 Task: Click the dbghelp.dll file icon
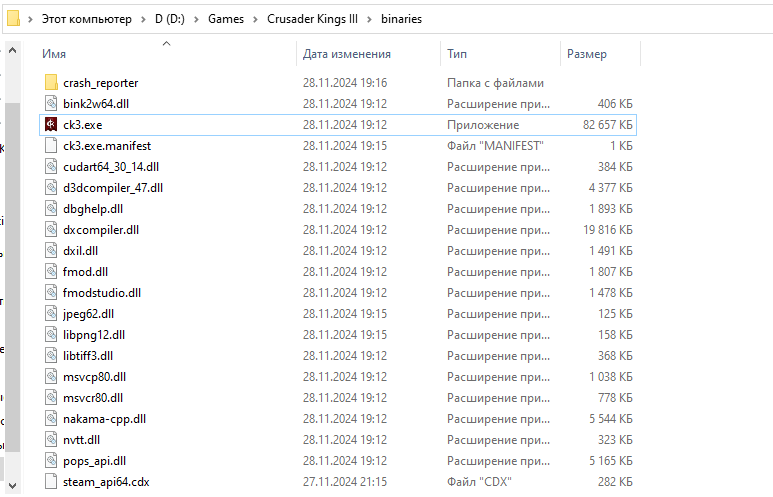point(51,209)
